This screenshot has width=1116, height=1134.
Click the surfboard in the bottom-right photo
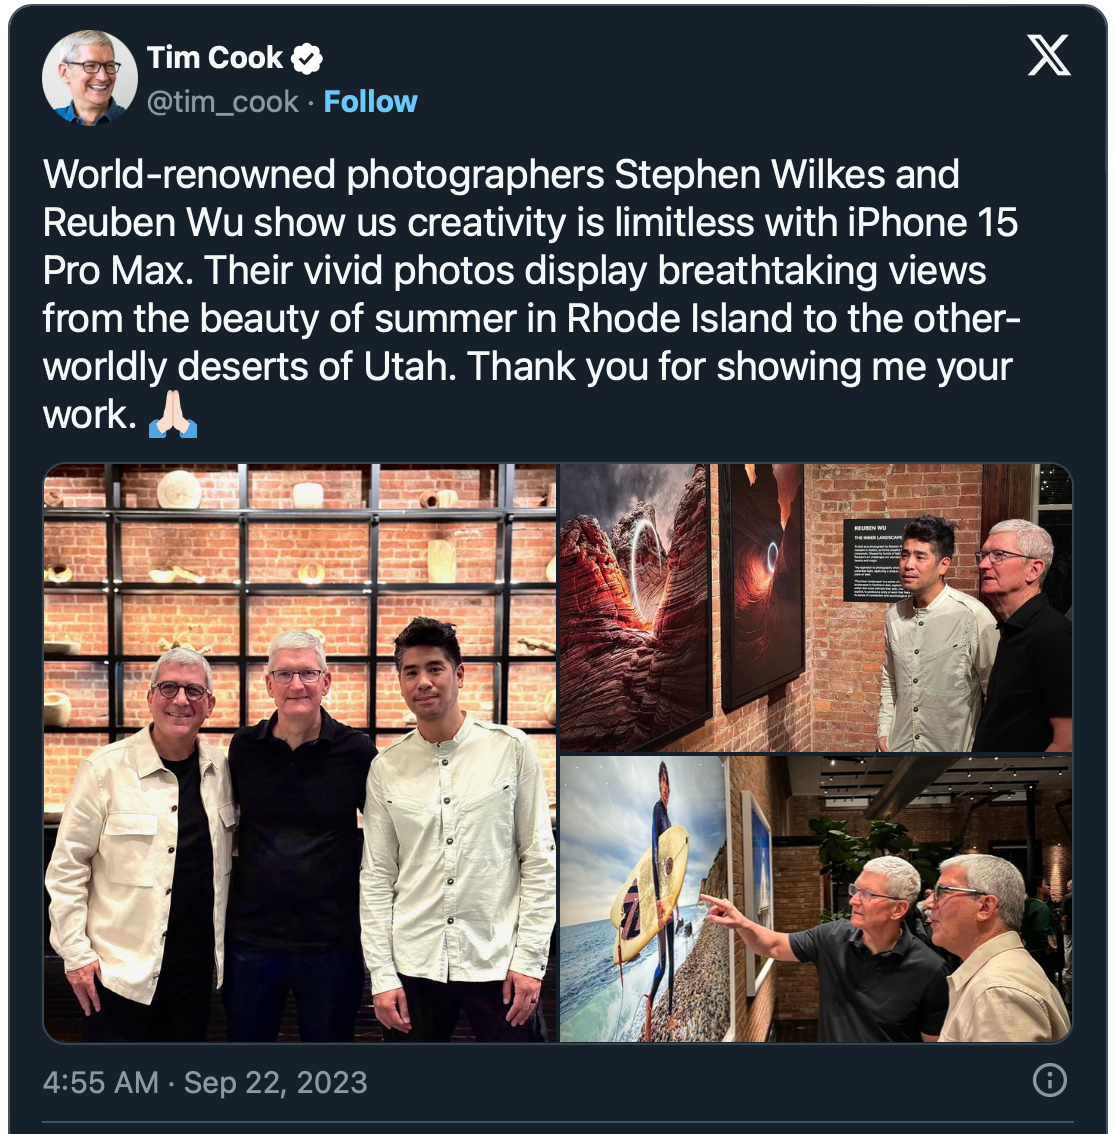(649, 892)
